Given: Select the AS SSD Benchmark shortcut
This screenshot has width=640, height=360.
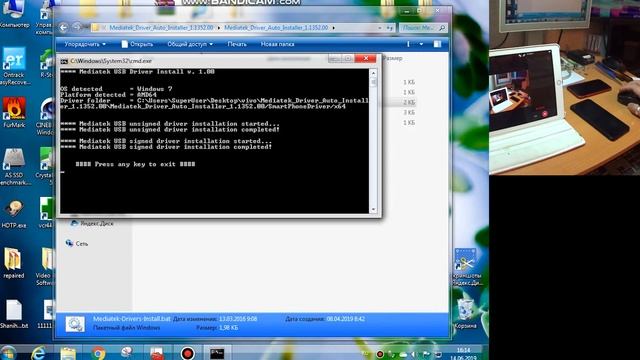Looking at the screenshot, I should point(14,167).
